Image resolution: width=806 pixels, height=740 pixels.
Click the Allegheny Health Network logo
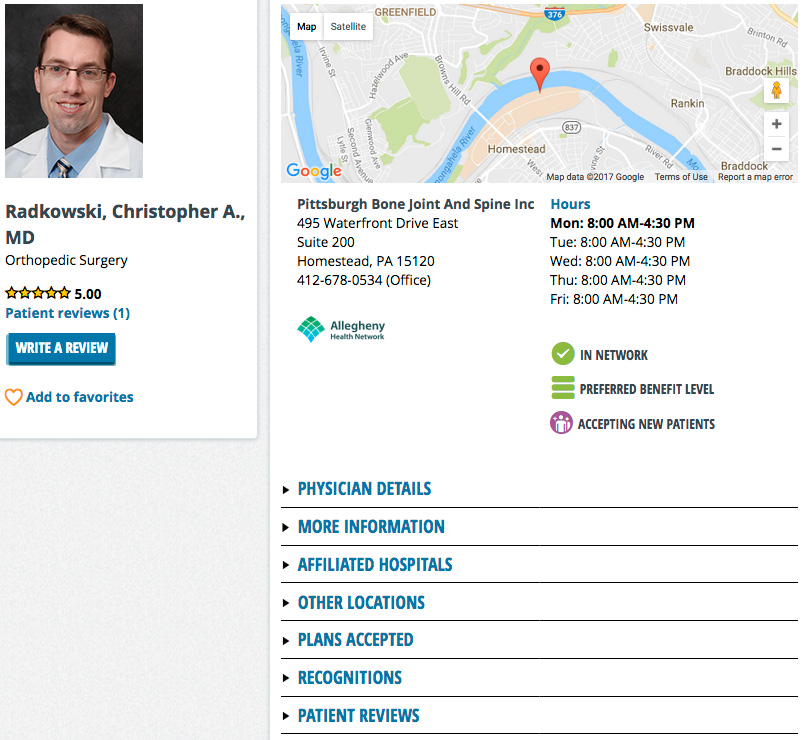(341, 329)
